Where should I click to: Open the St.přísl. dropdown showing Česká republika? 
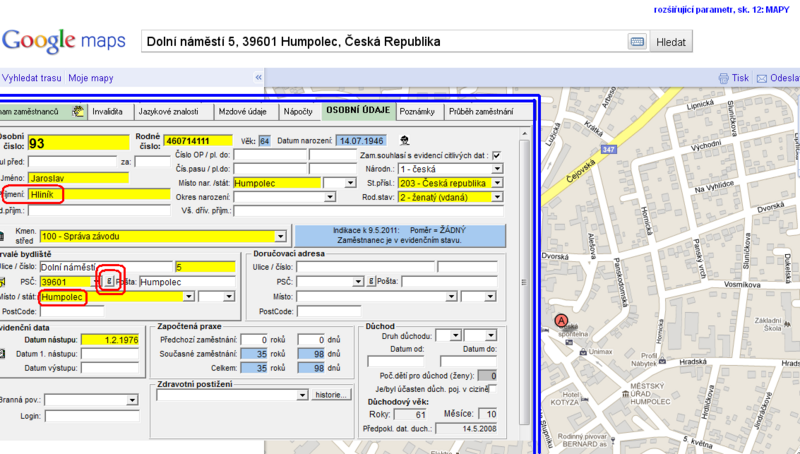(x=497, y=183)
